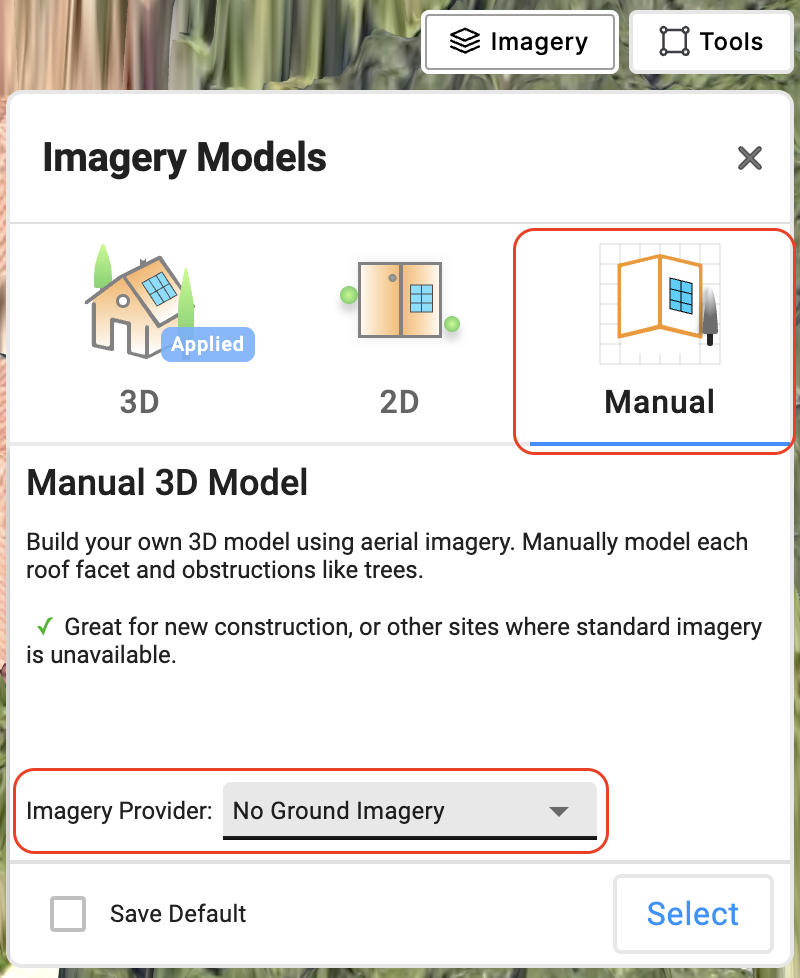
Task: Expand options using the dropdown arrow
Action: coord(559,811)
